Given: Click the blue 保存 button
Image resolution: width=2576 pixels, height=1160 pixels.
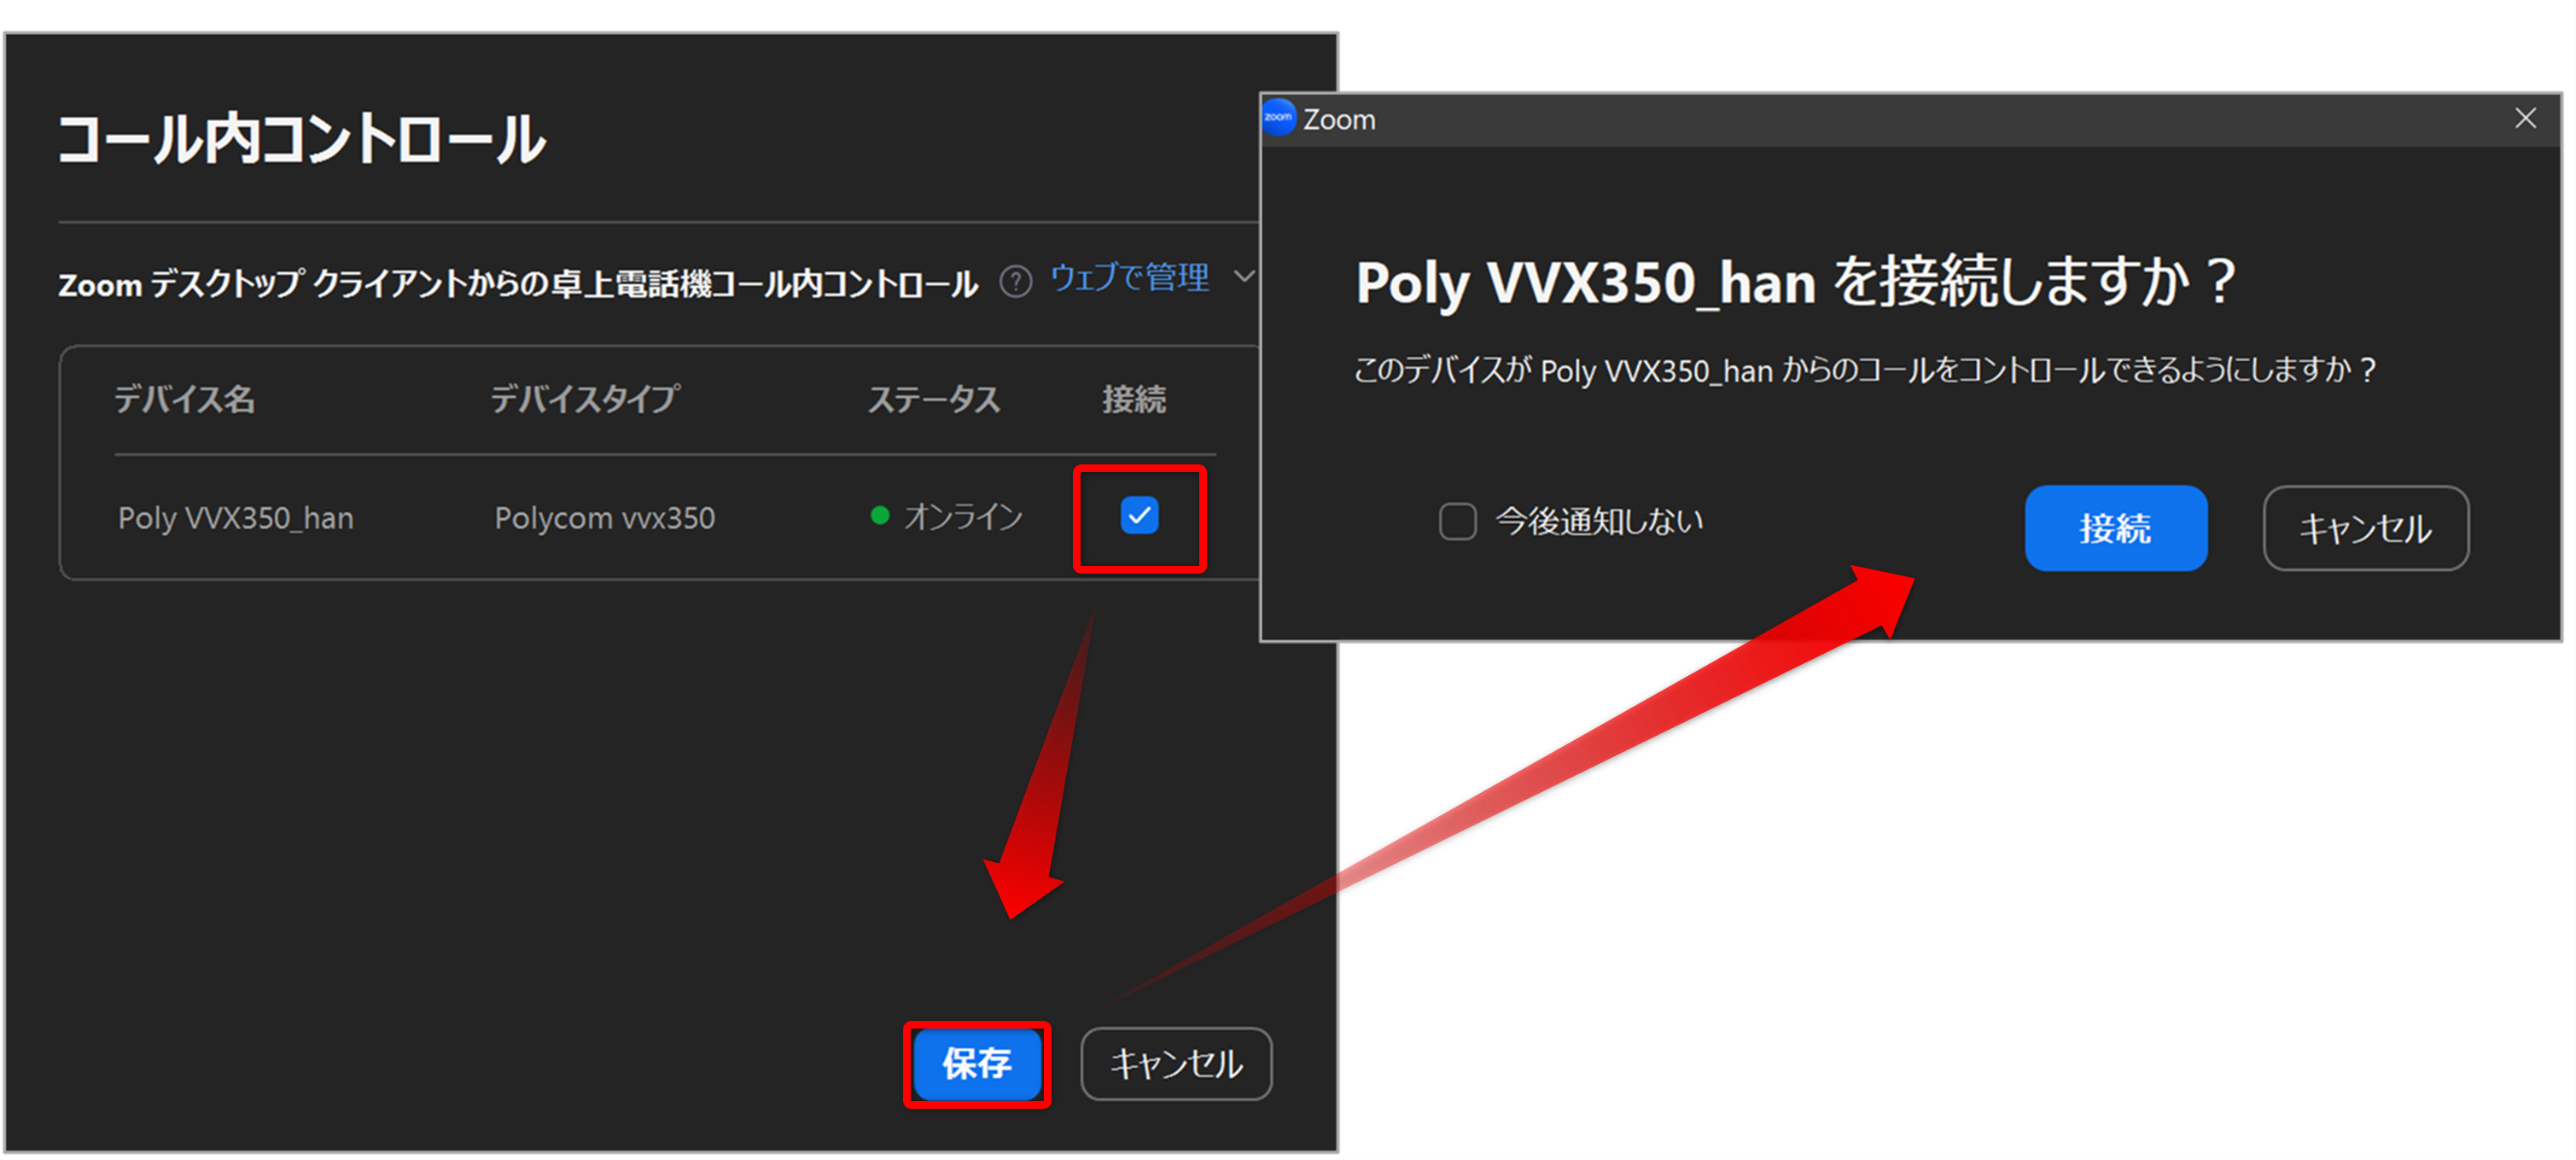Looking at the screenshot, I should coord(977,1063).
